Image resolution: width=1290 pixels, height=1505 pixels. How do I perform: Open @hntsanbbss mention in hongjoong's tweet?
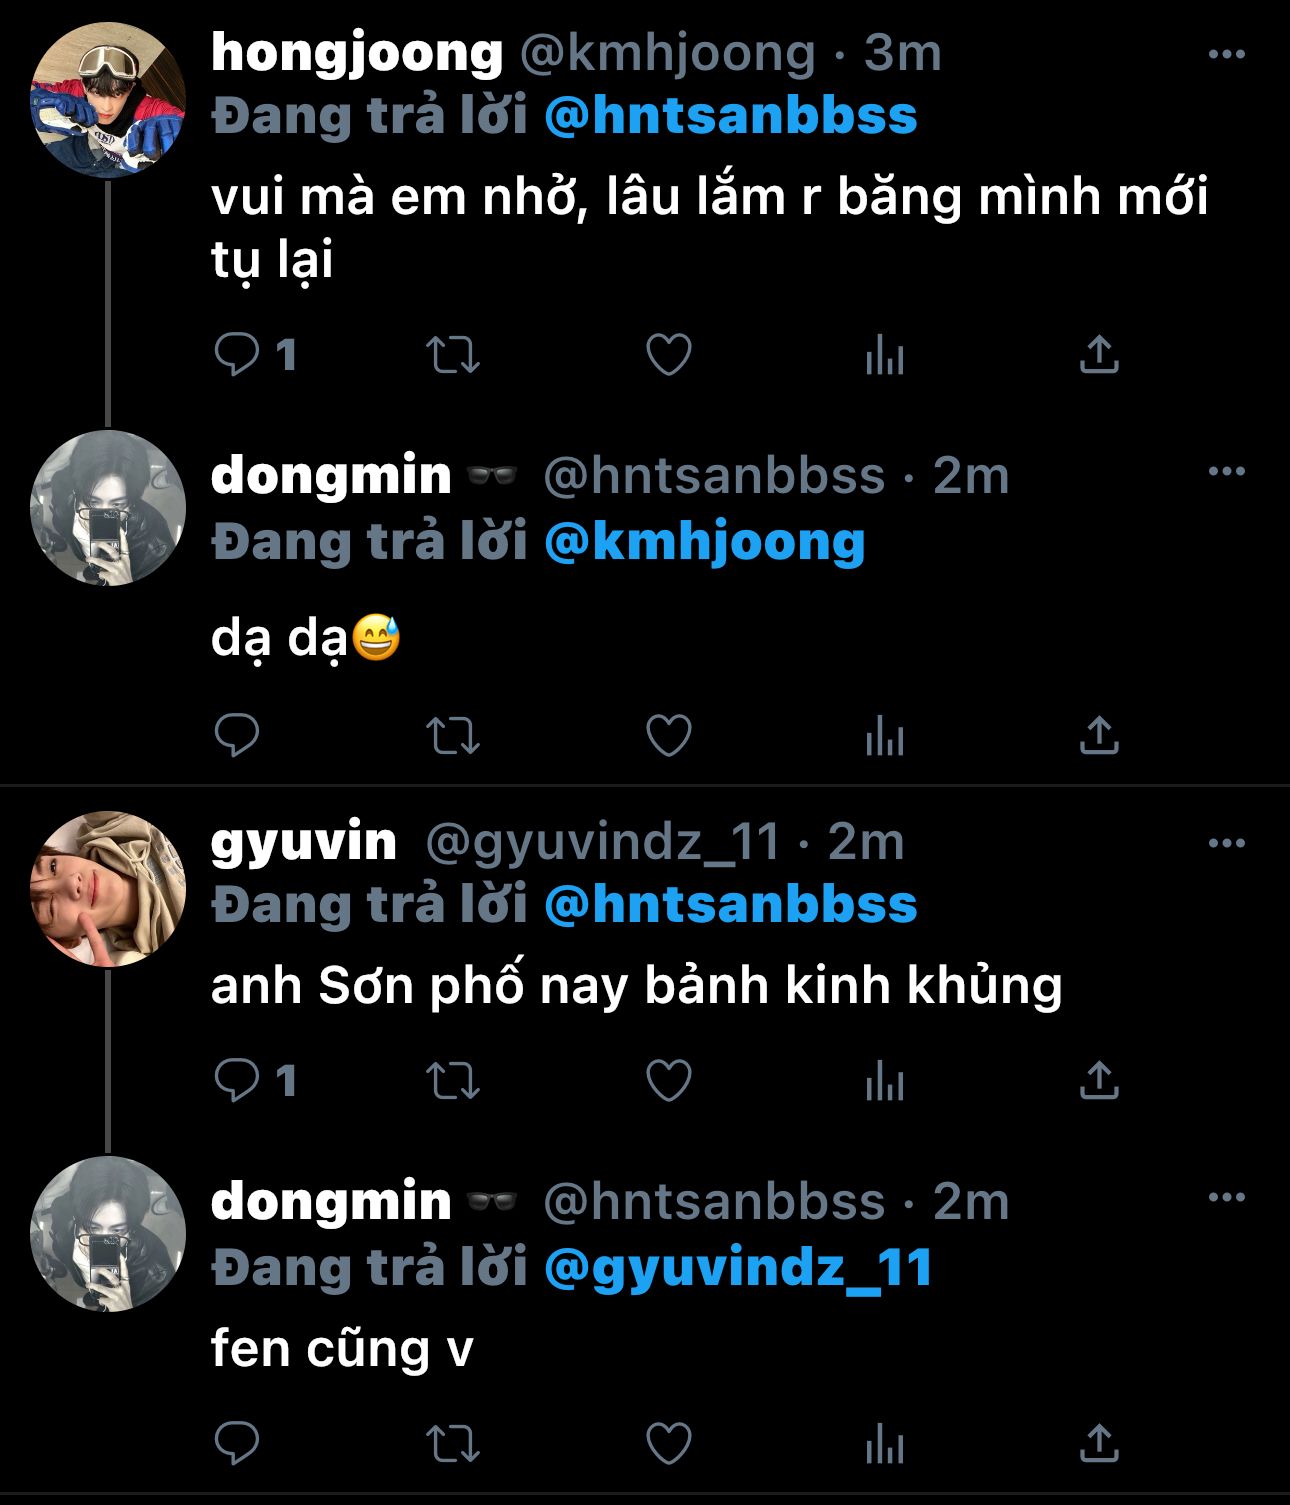(731, 116)
